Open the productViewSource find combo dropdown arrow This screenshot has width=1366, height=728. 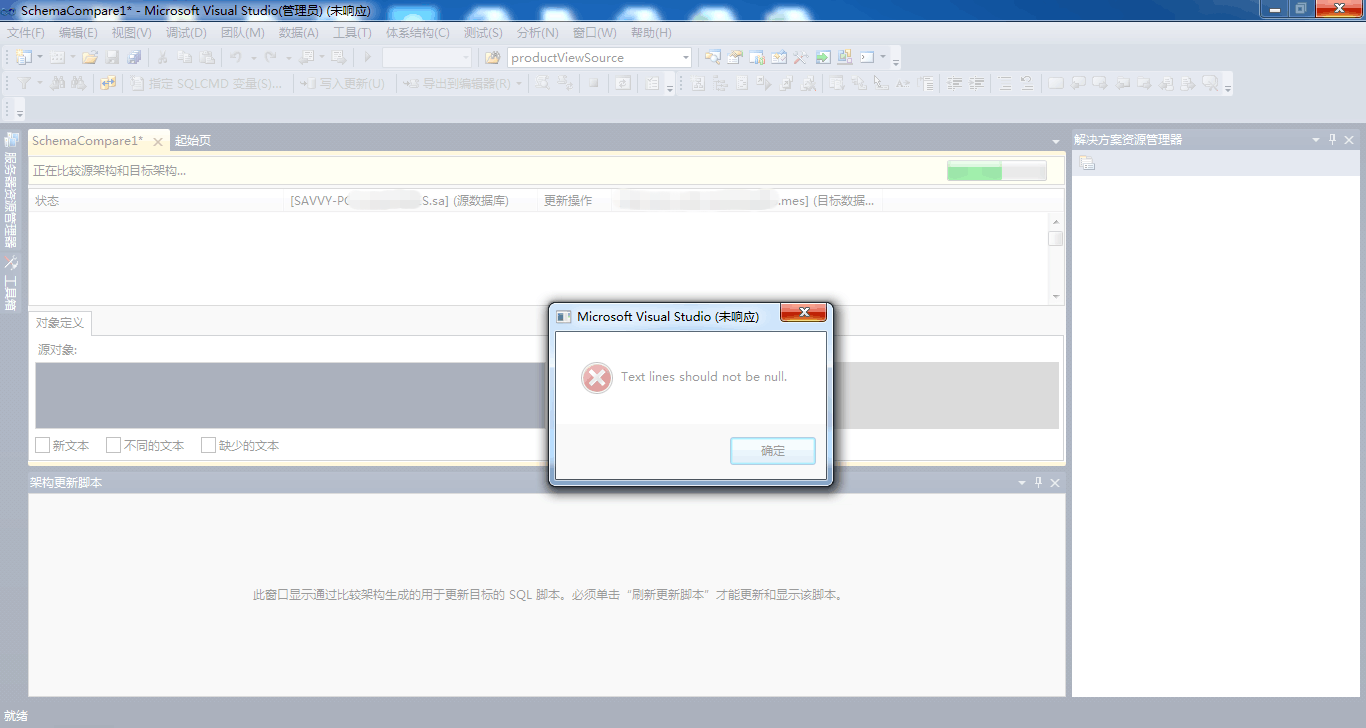[x=685, y=57]
